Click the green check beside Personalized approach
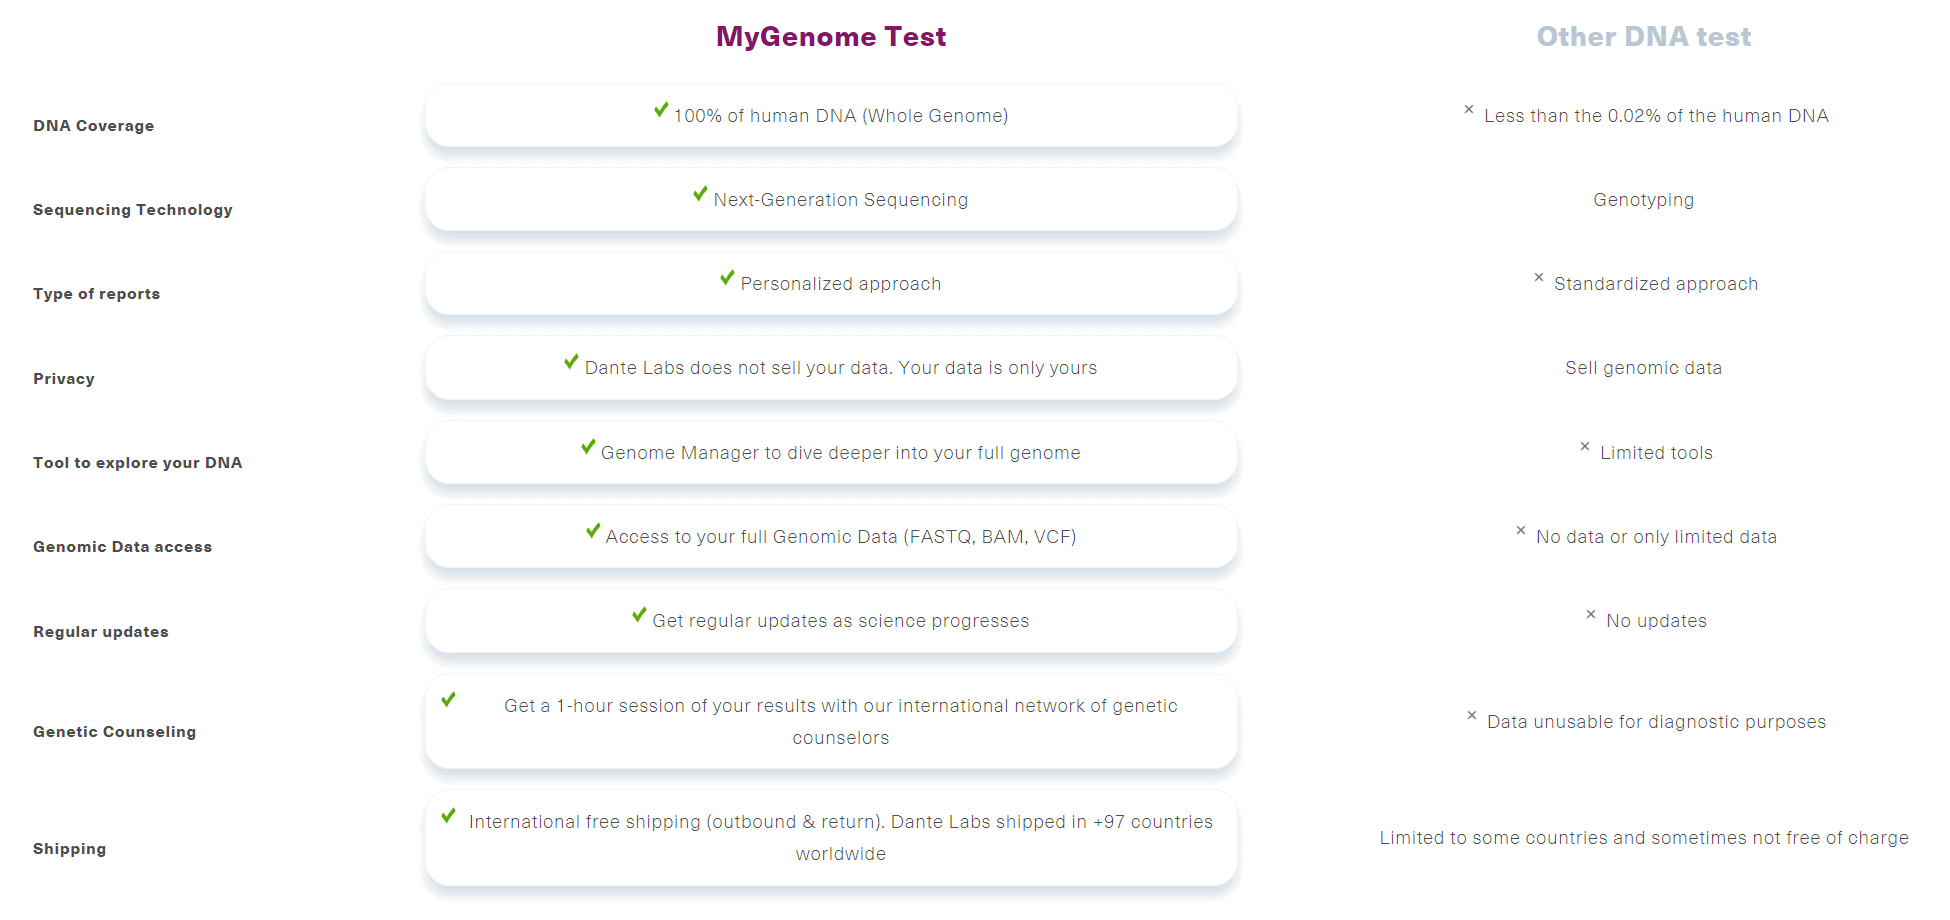The height and width of the screenshot is (920, 1950). tap(727, 278)
